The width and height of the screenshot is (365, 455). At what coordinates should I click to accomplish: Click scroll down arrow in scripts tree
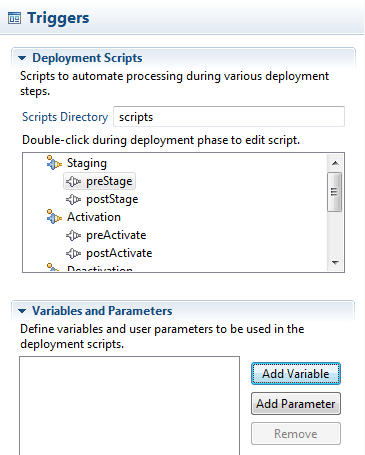335,263
